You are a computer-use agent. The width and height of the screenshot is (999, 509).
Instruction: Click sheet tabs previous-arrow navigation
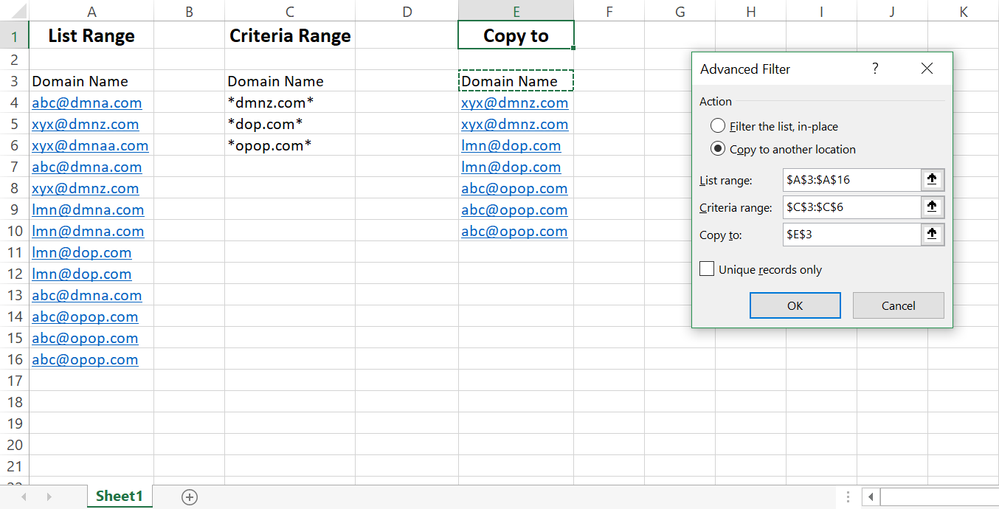coord(24,497)
